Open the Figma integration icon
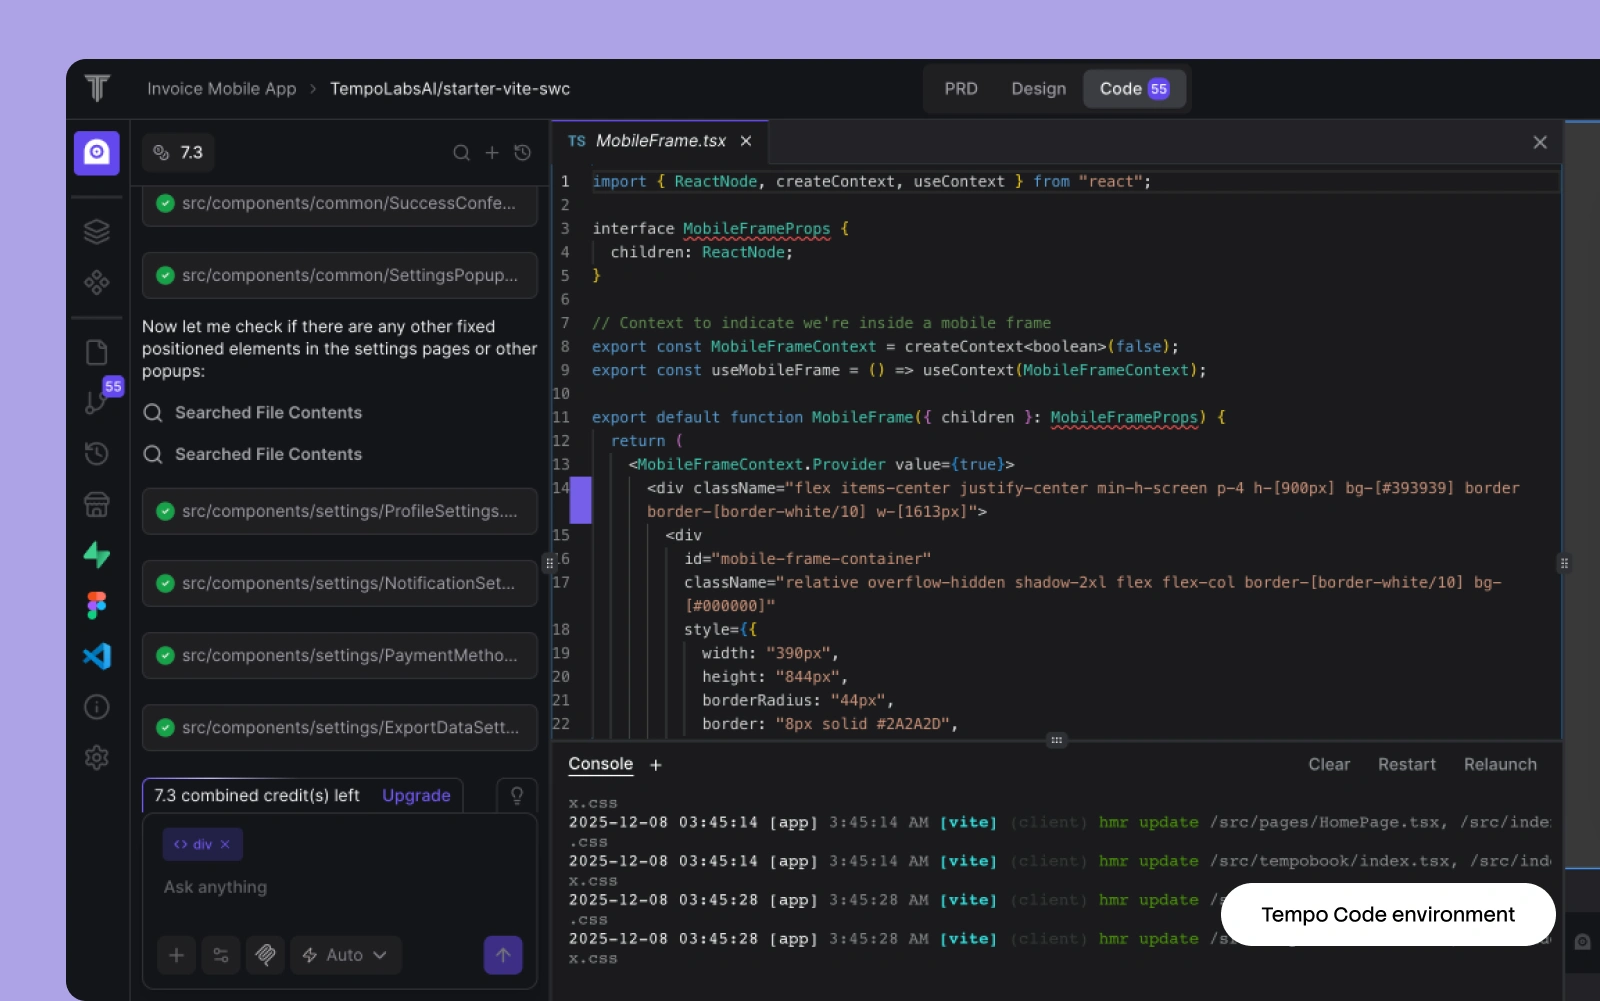 tap(97, 606)
